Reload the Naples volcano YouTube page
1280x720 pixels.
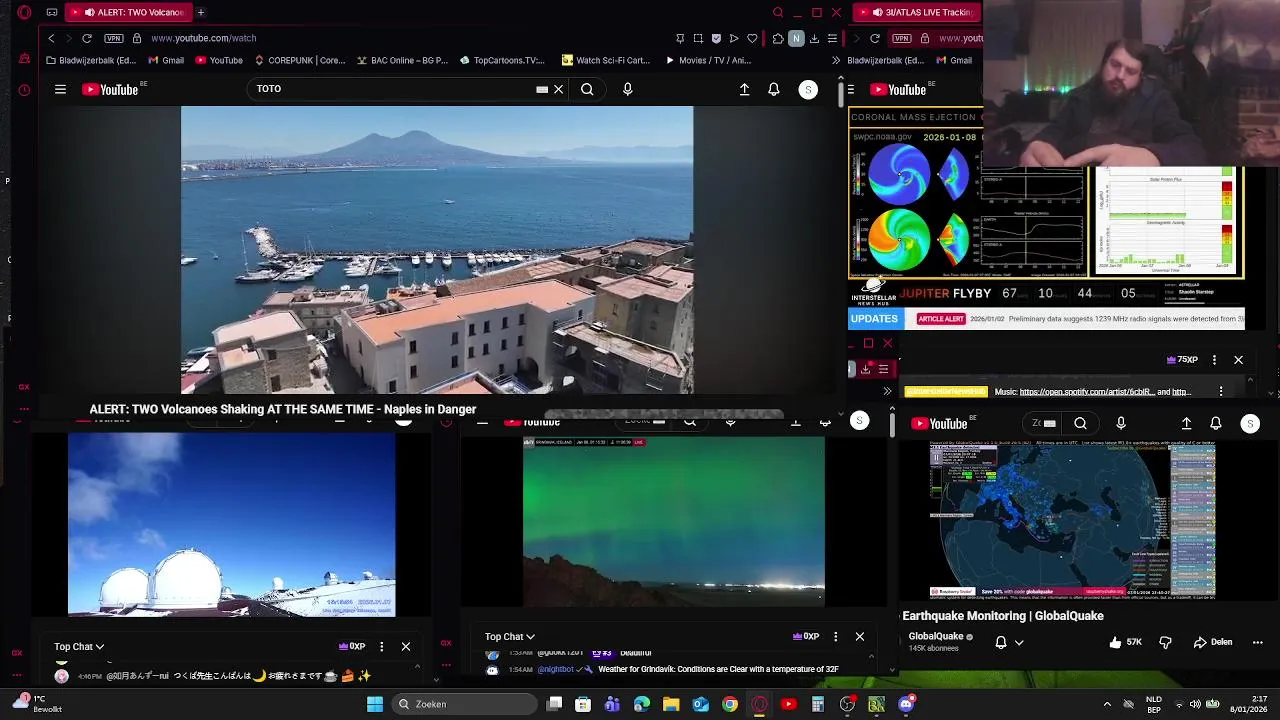tap(87, 38)
